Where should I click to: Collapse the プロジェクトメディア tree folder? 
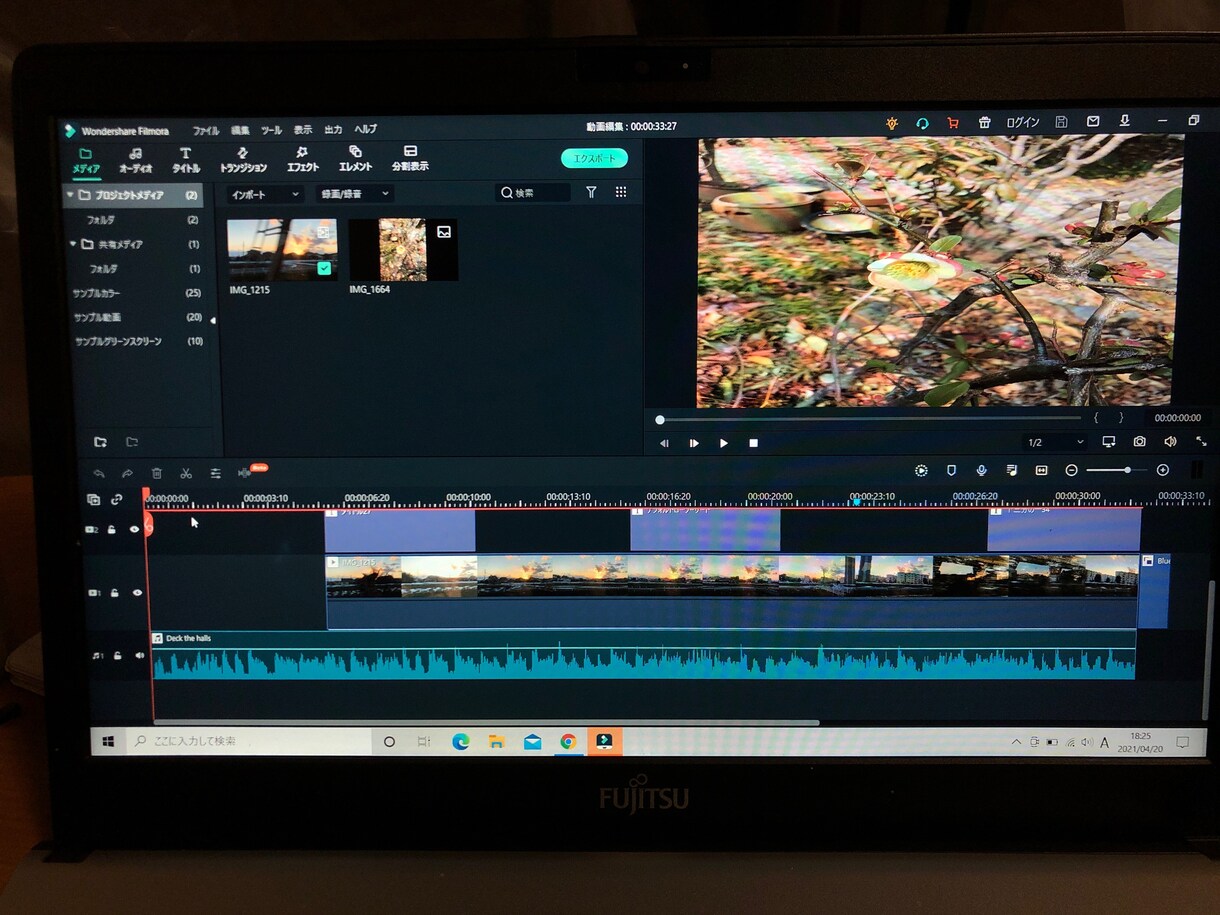pyautogui.click(x=70, y=195)
